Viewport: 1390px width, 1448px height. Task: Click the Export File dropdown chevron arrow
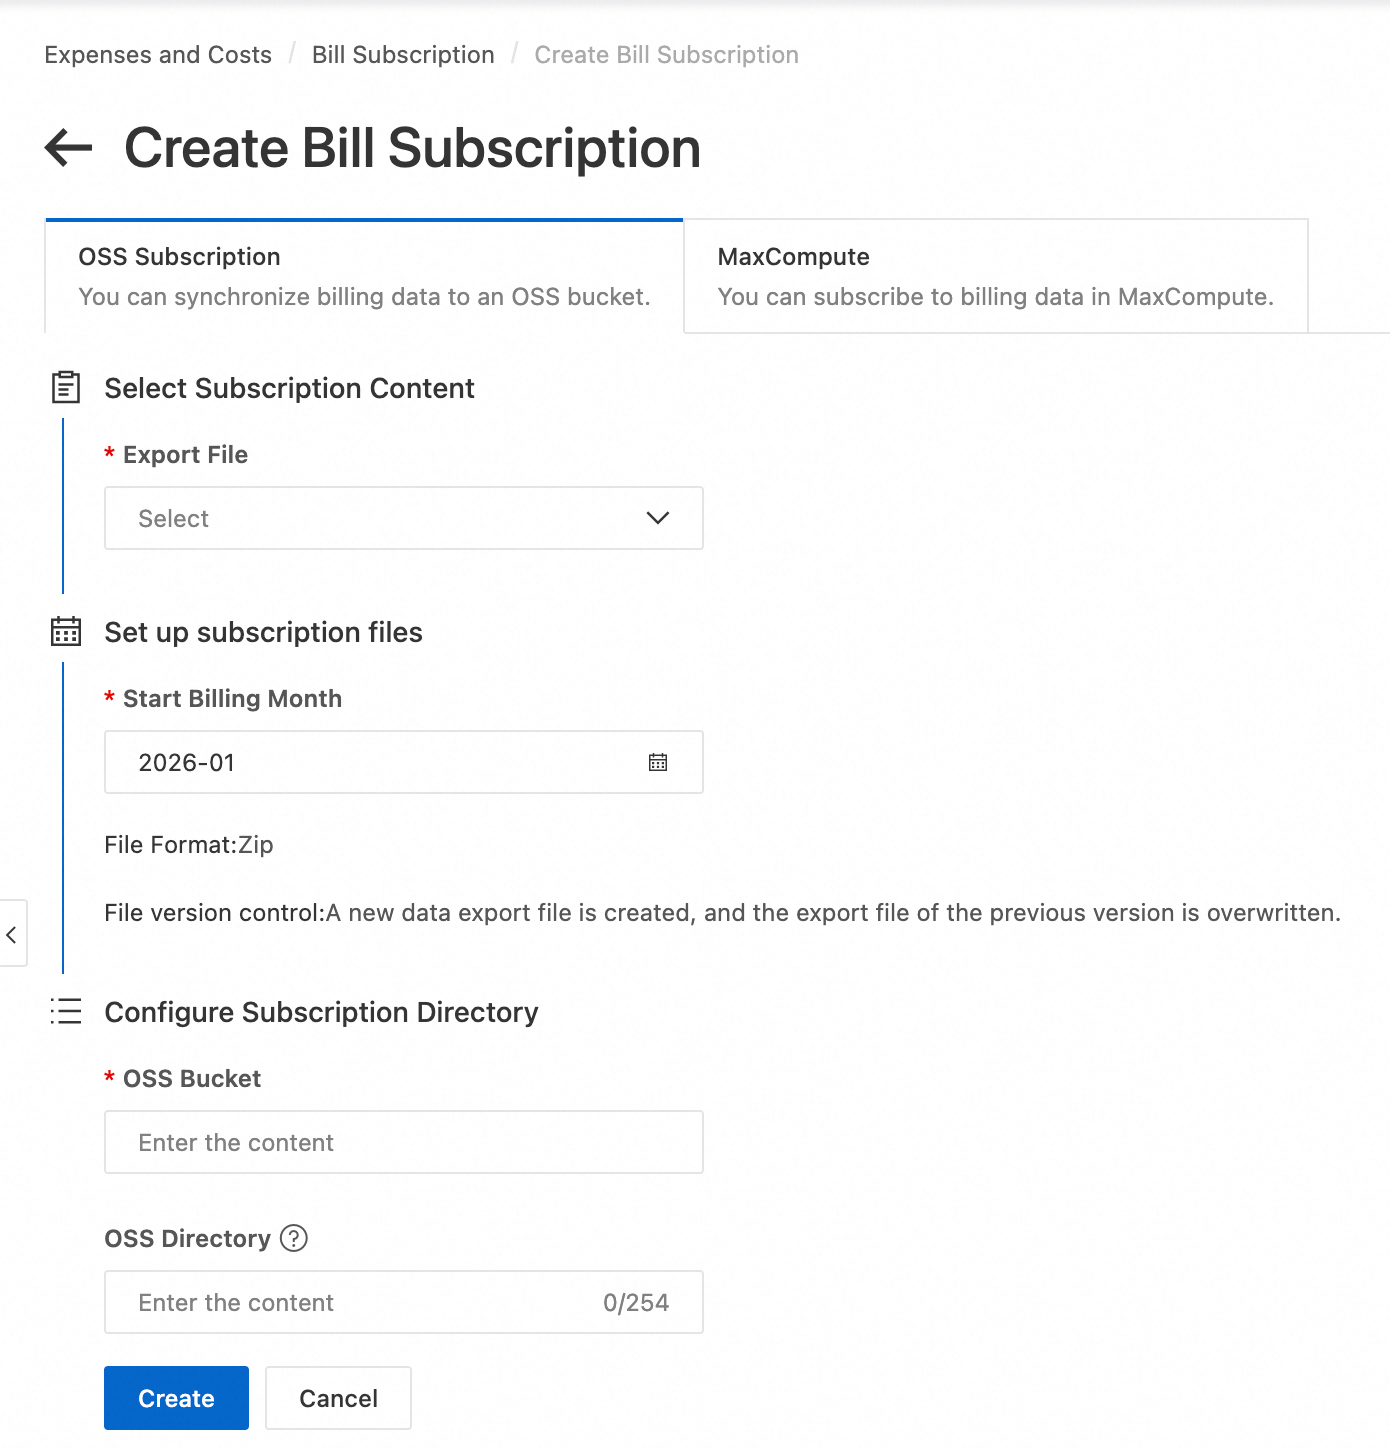coord(657,518)
